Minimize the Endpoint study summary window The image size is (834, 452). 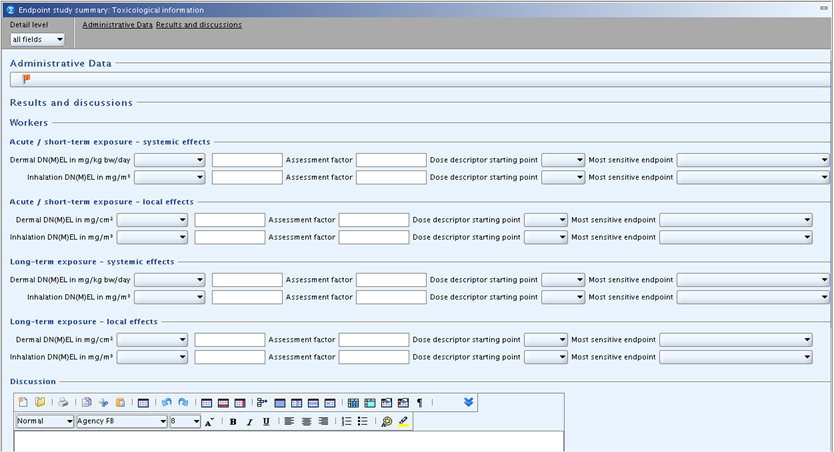pyautogui.click(x=823, y=8)
